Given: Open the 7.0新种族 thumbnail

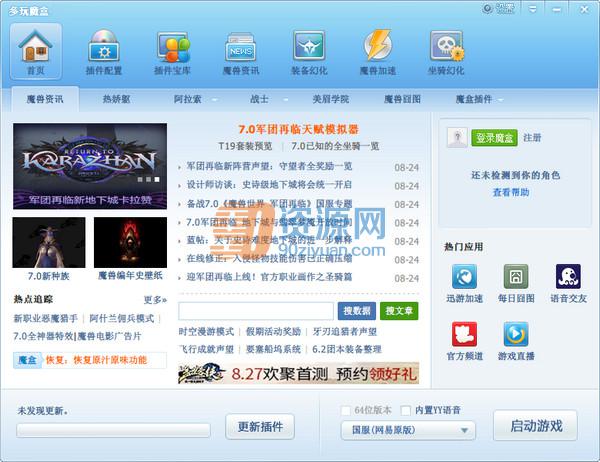Looking at the screenshot, I should click(x=49, y=242).
